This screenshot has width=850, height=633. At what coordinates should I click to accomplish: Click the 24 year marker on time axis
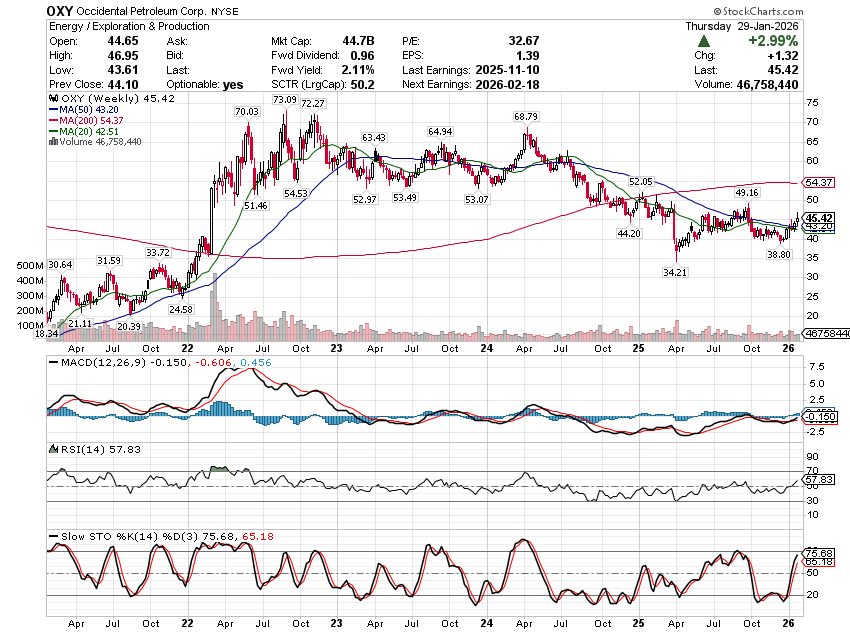[x=484, y=345]
